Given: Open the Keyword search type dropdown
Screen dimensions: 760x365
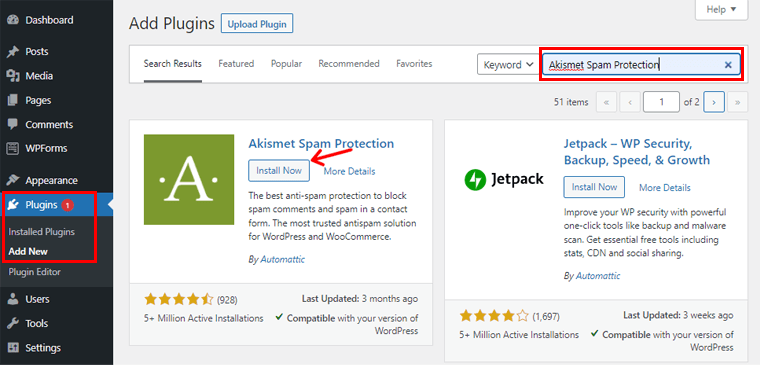Looking at the screenshot, I should tap(507, 64).
